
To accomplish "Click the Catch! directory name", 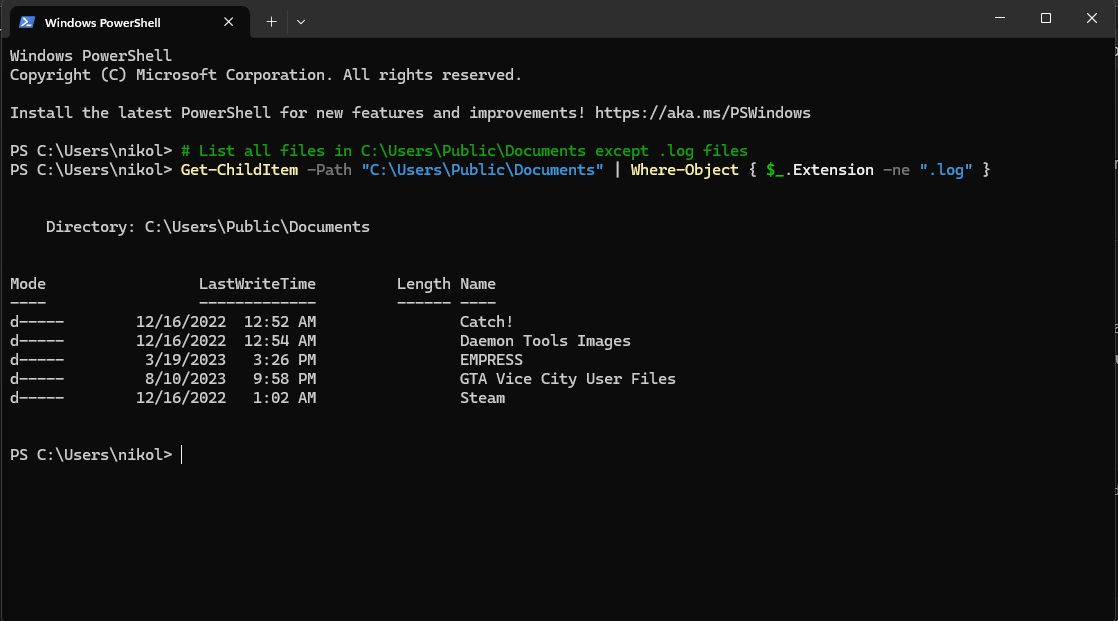I will point(486,322).
